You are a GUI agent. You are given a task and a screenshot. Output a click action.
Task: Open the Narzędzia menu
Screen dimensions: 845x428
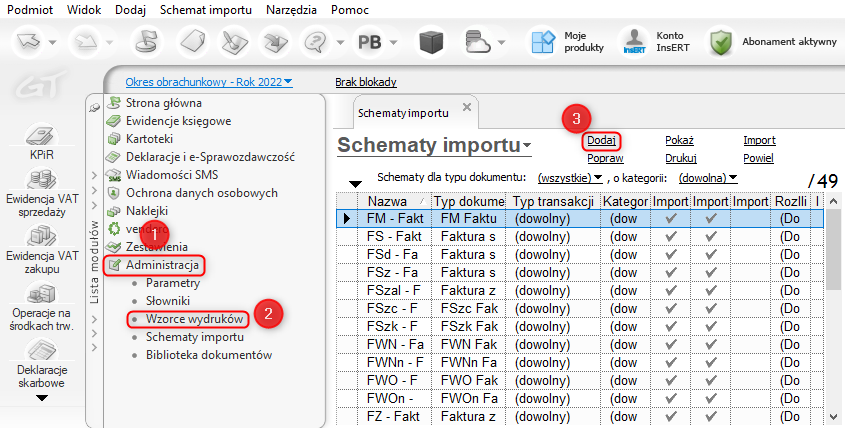(291, 10)
